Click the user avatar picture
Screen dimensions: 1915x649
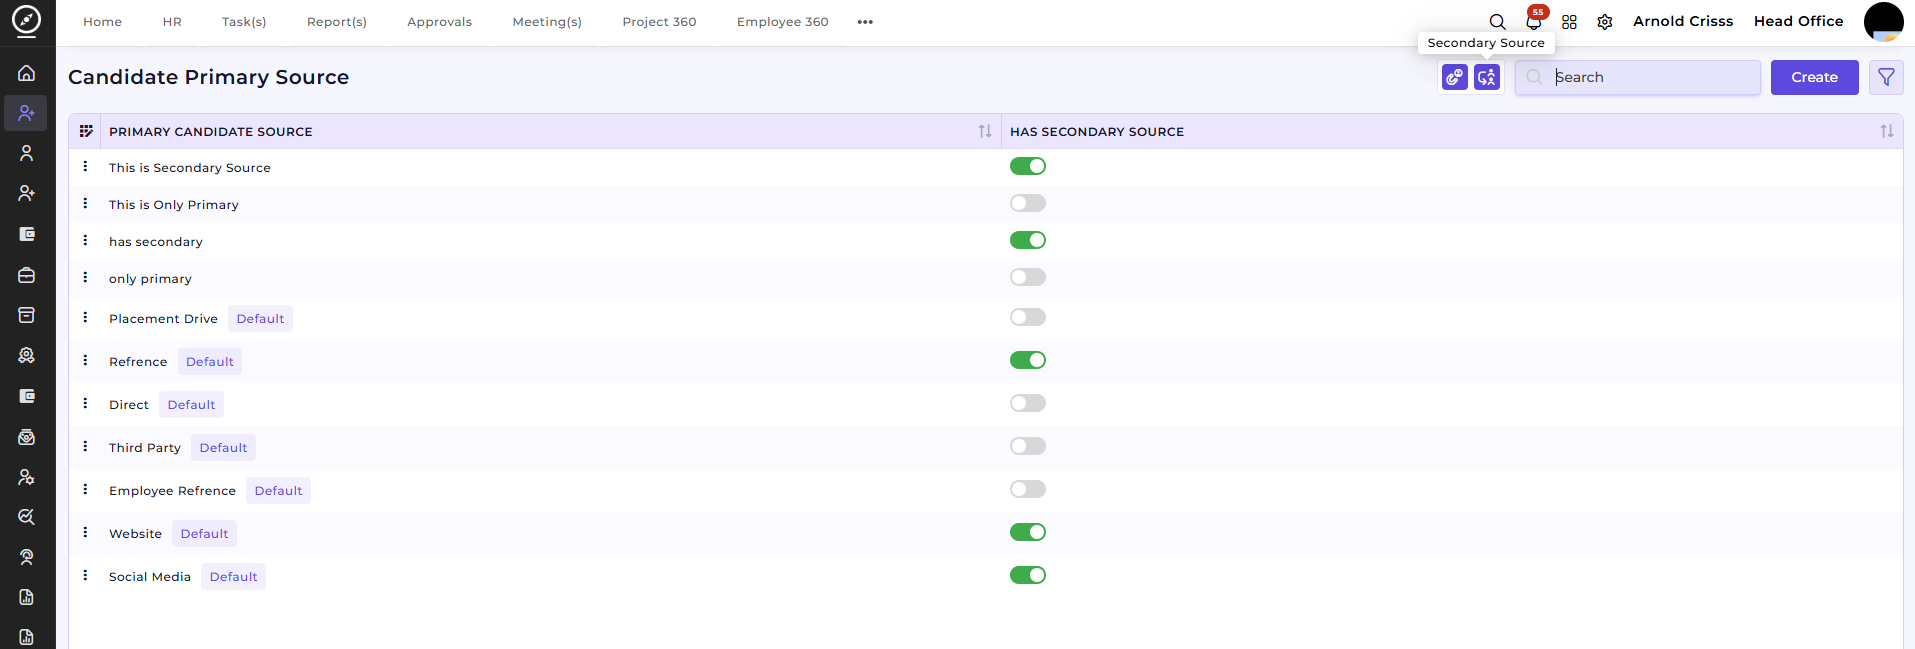tap(1883, 22)
